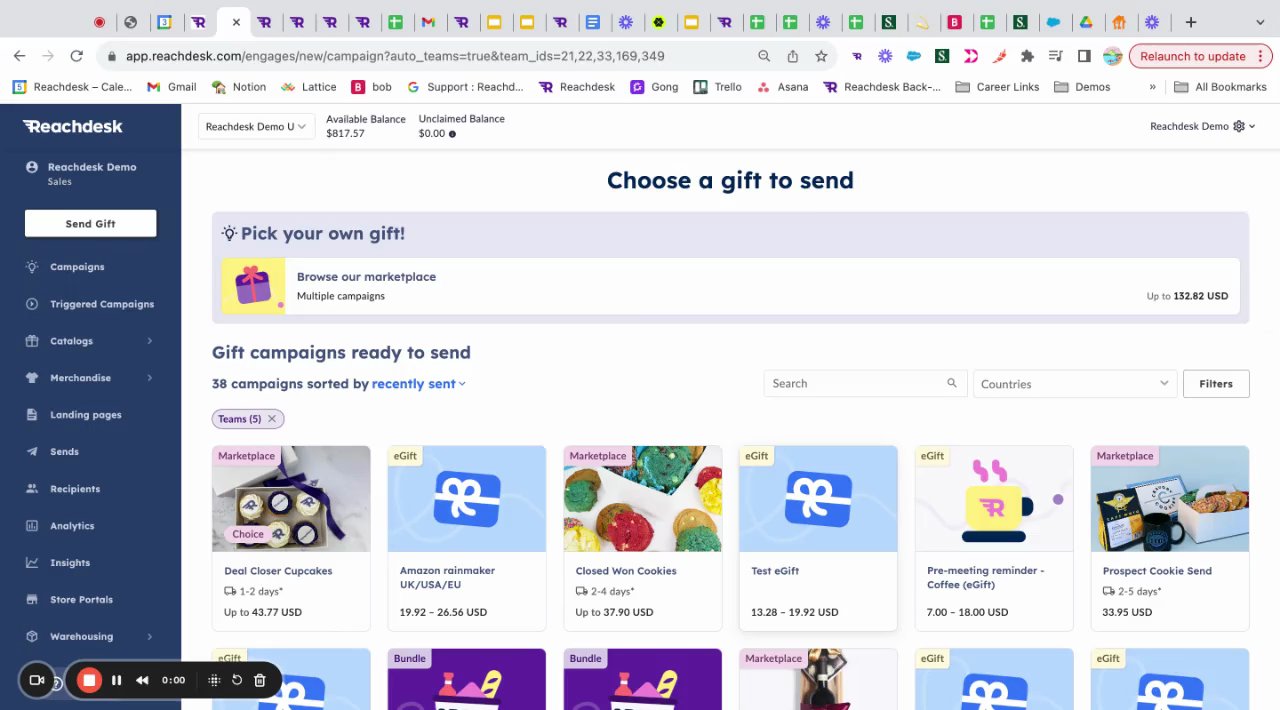Expand the Warehousing sidebar section
Viewport: 1280px width, 710px height.
coord(90,637)
